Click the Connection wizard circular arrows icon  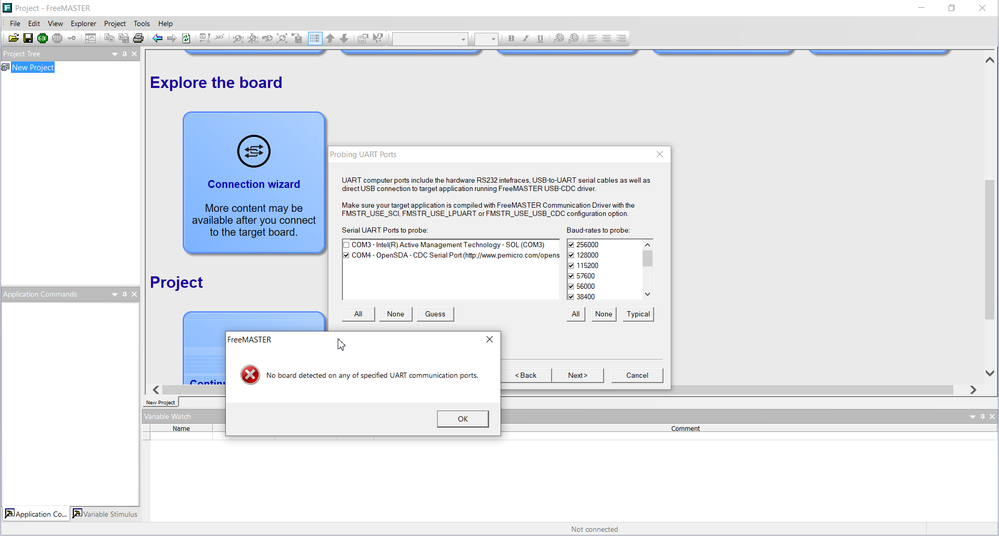[254, 151]
